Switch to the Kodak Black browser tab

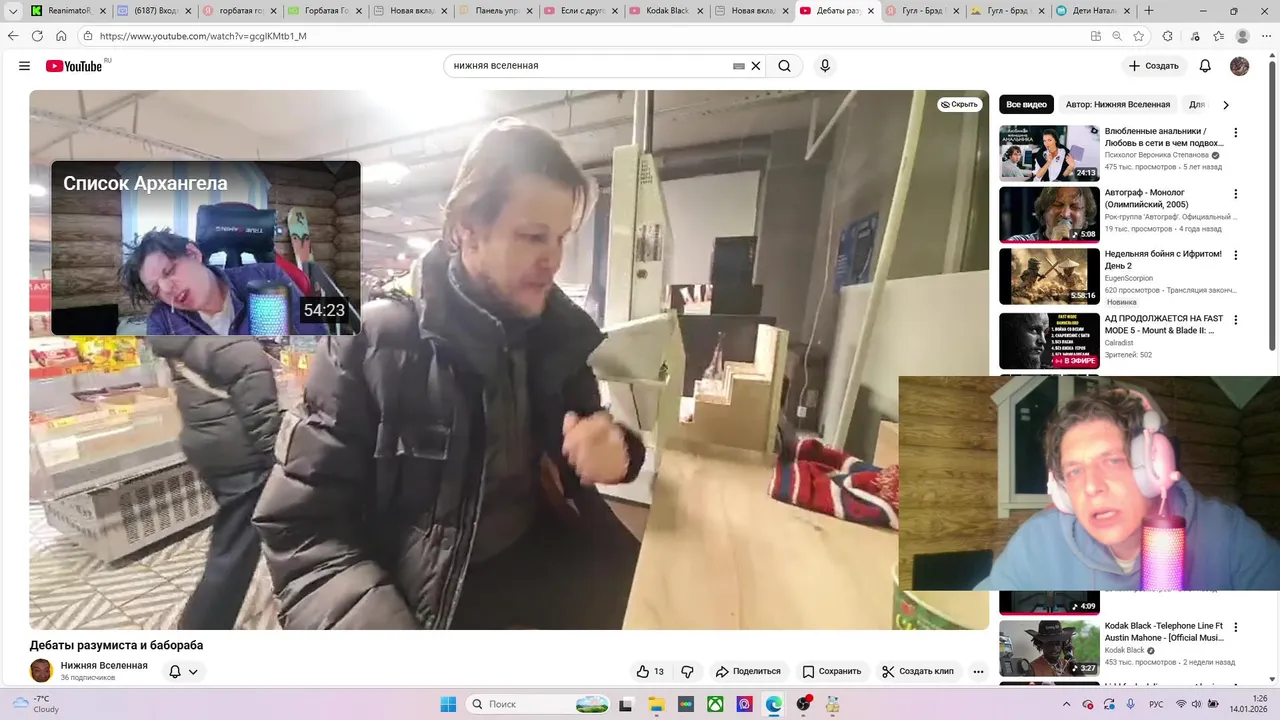(x=667, y=11)
